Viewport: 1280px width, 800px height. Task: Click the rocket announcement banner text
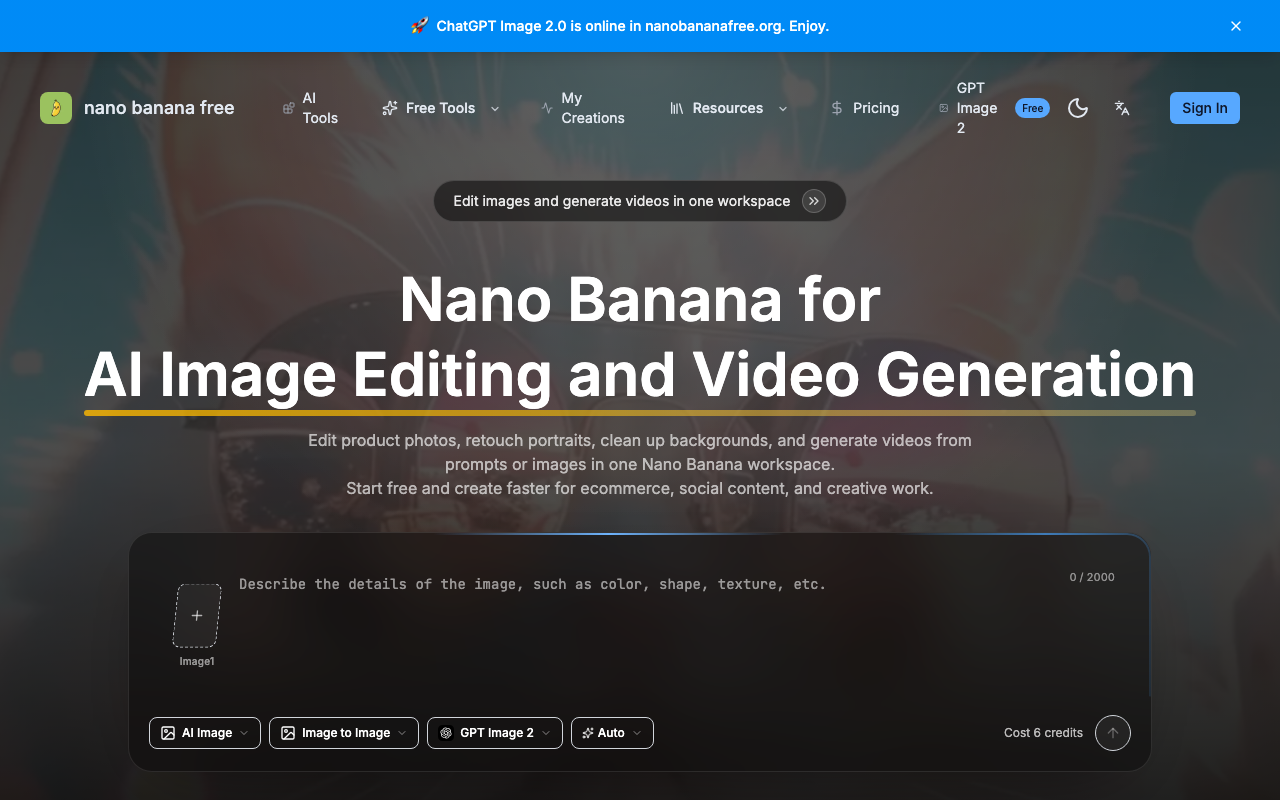tap(620, 26)
